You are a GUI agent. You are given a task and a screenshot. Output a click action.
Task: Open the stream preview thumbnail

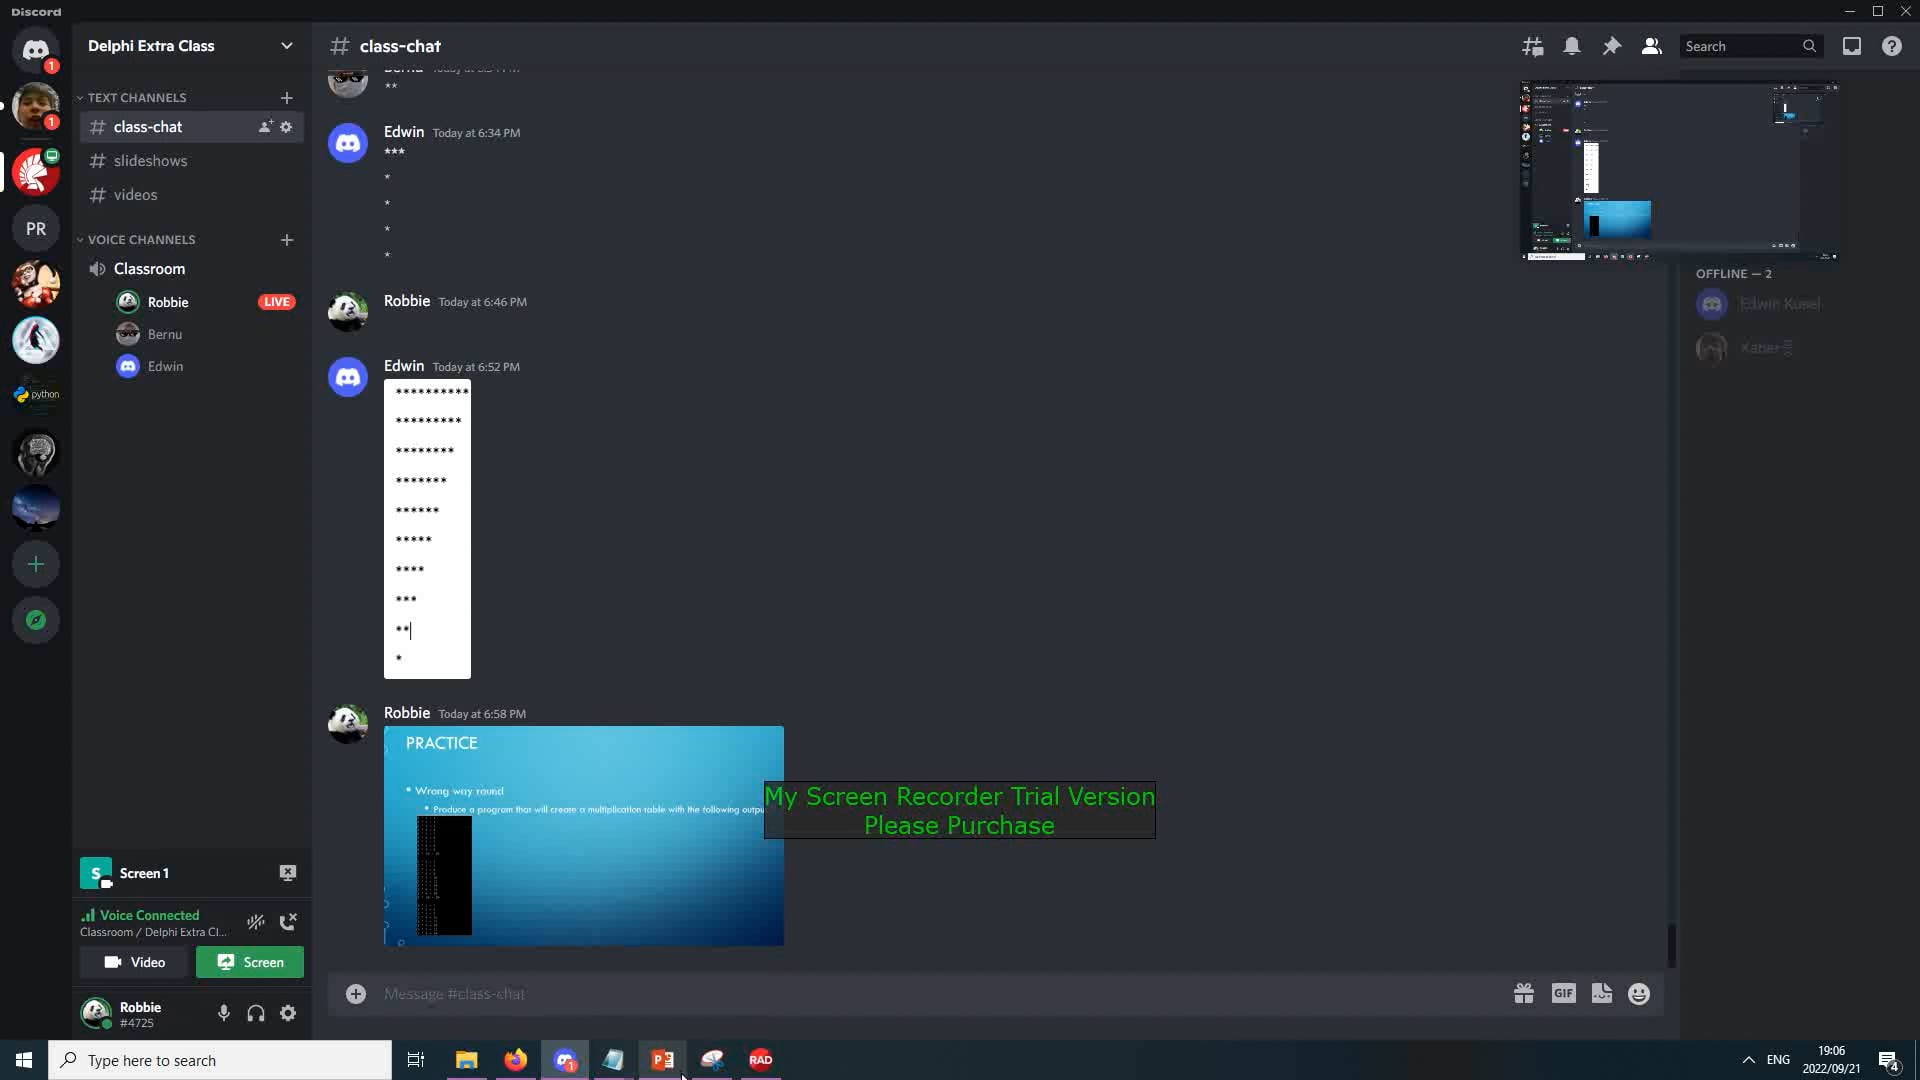(x=1679, y=171)
